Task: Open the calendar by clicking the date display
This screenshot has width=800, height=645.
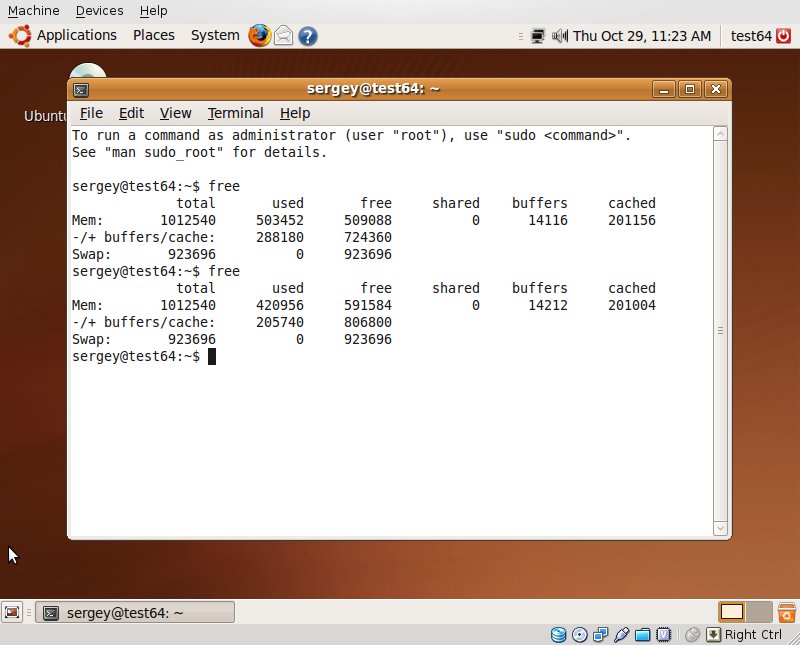Action: click(x=645, y=36)
